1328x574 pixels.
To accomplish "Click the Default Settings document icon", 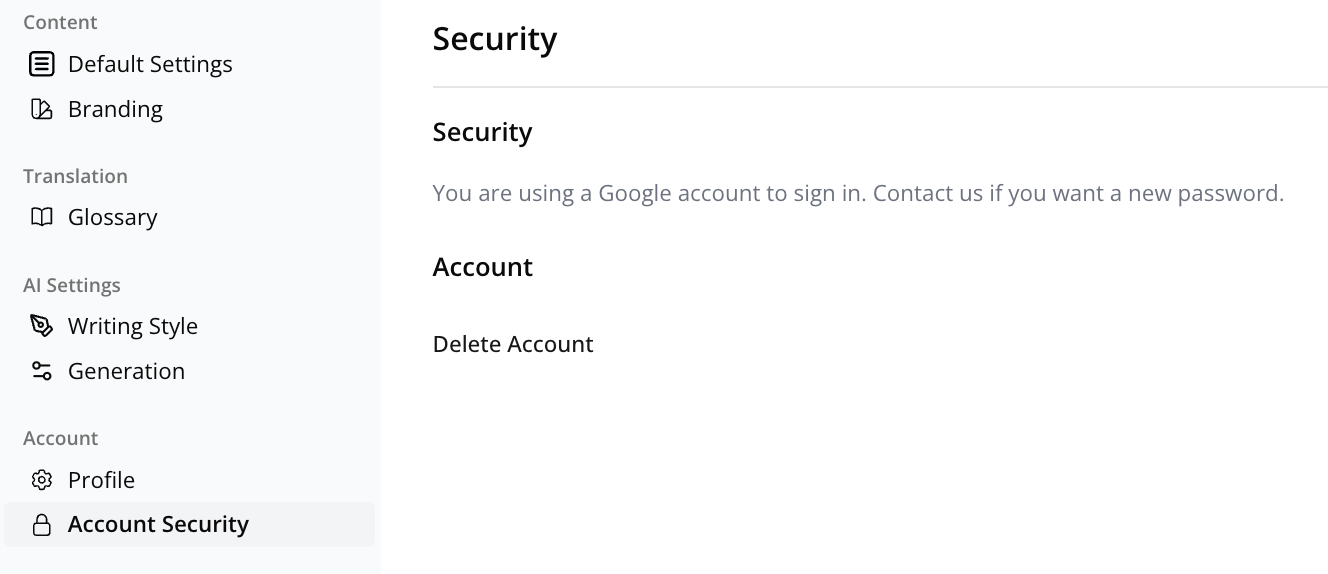I will pyautogui.click(x=42, y=65).
